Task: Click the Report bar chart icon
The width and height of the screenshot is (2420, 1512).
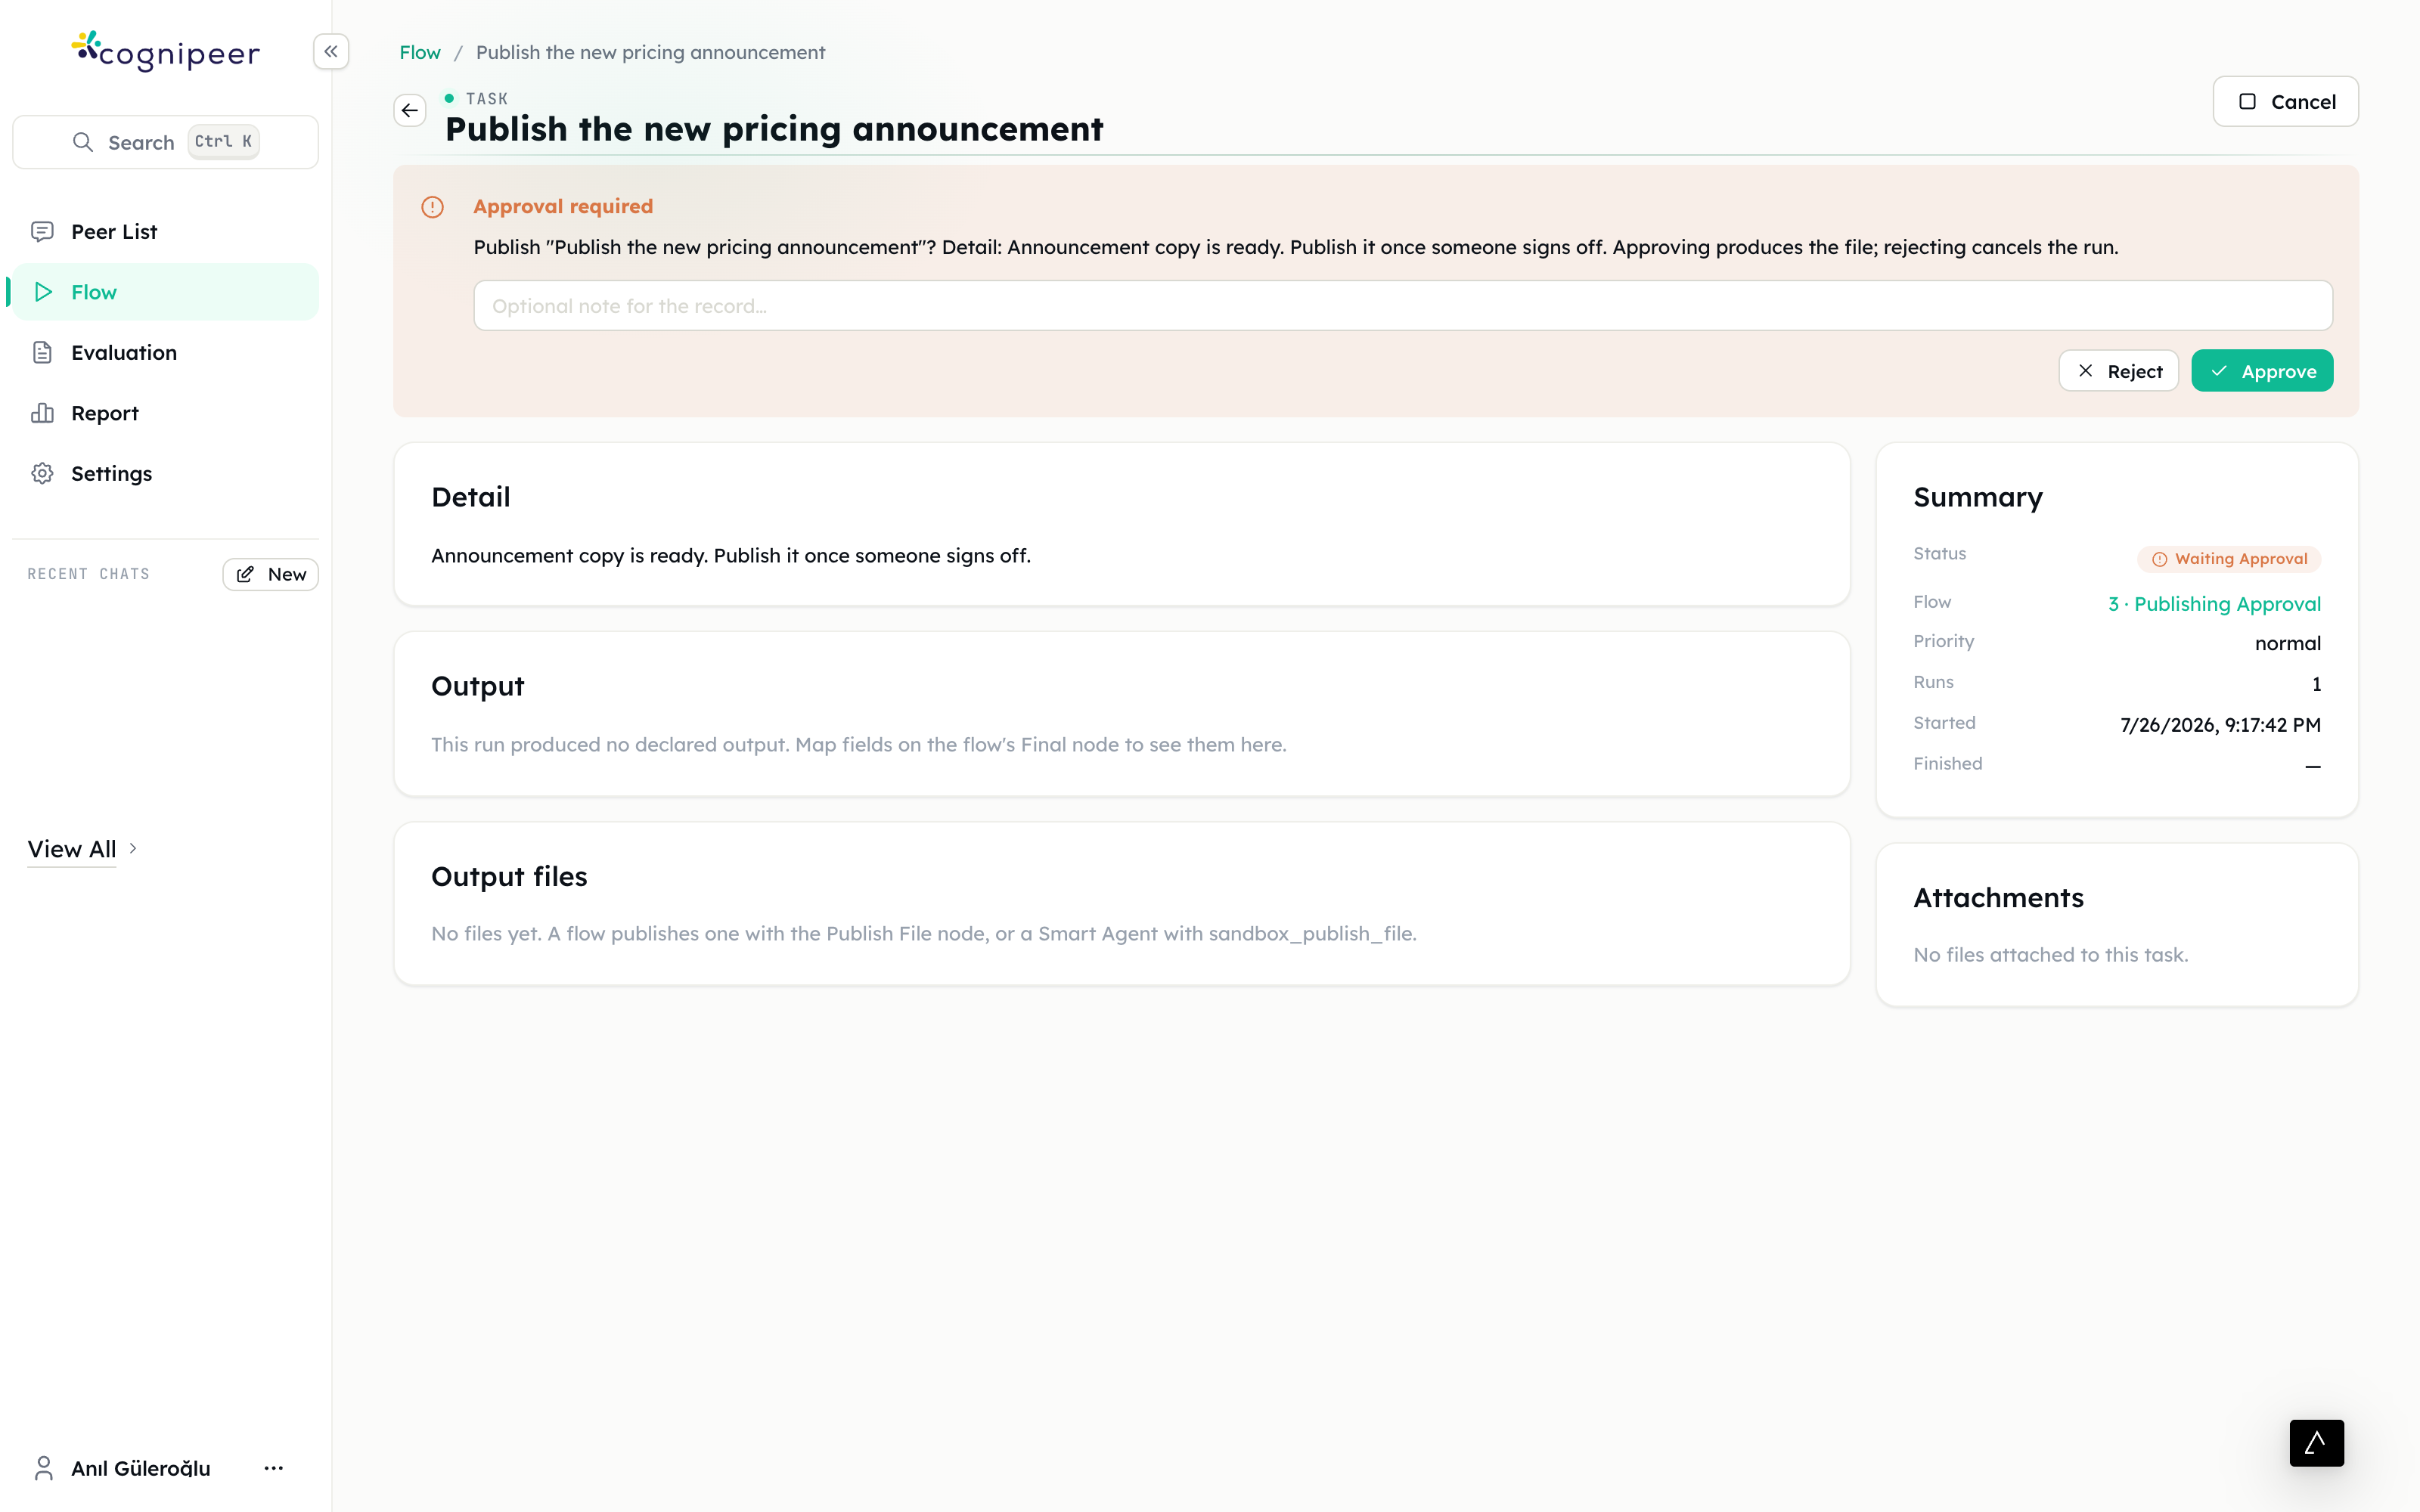Action: click(x=42, y=413)
